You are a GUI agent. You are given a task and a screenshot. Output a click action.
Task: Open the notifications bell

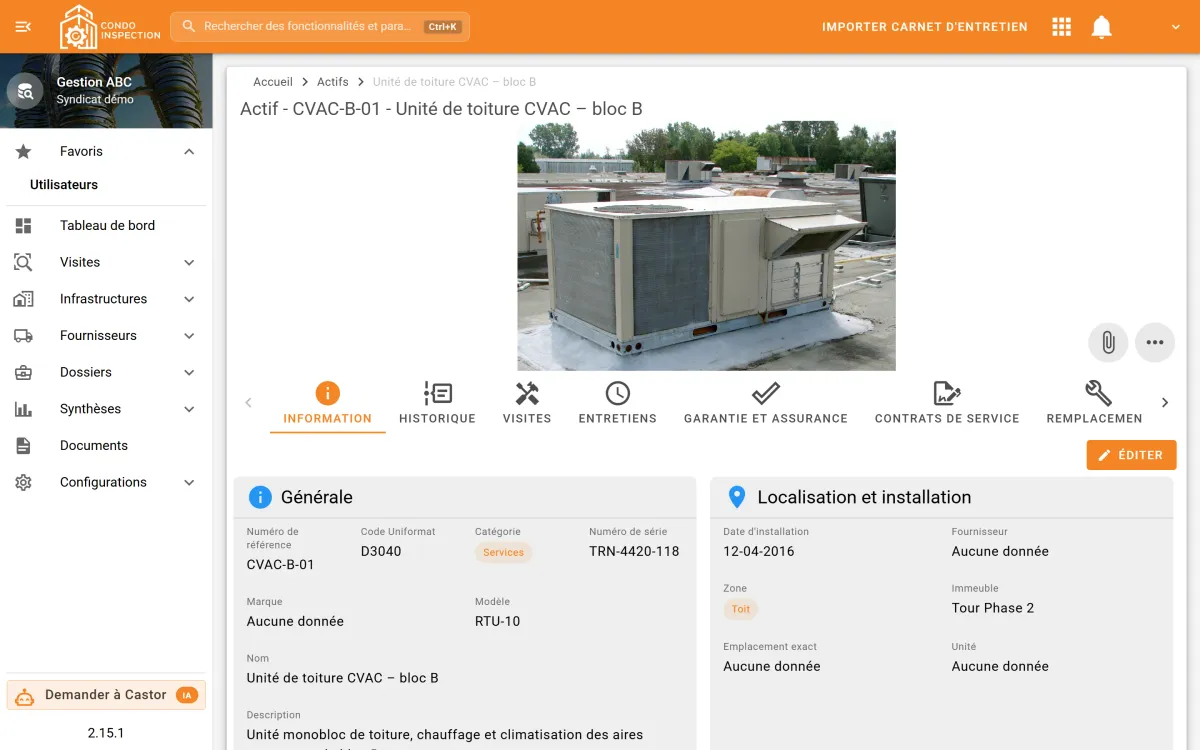coord(1101,27)
